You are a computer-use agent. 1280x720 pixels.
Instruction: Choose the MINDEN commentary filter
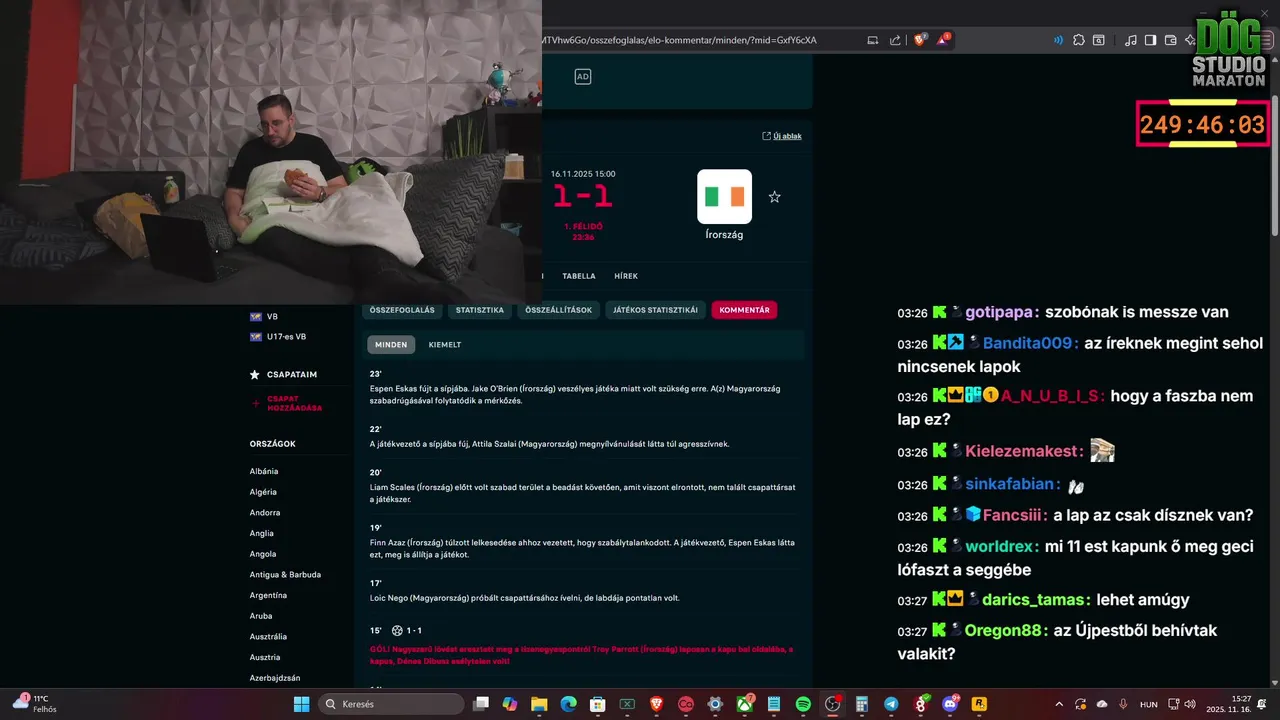pyautogui.click(x=391, y=344)
